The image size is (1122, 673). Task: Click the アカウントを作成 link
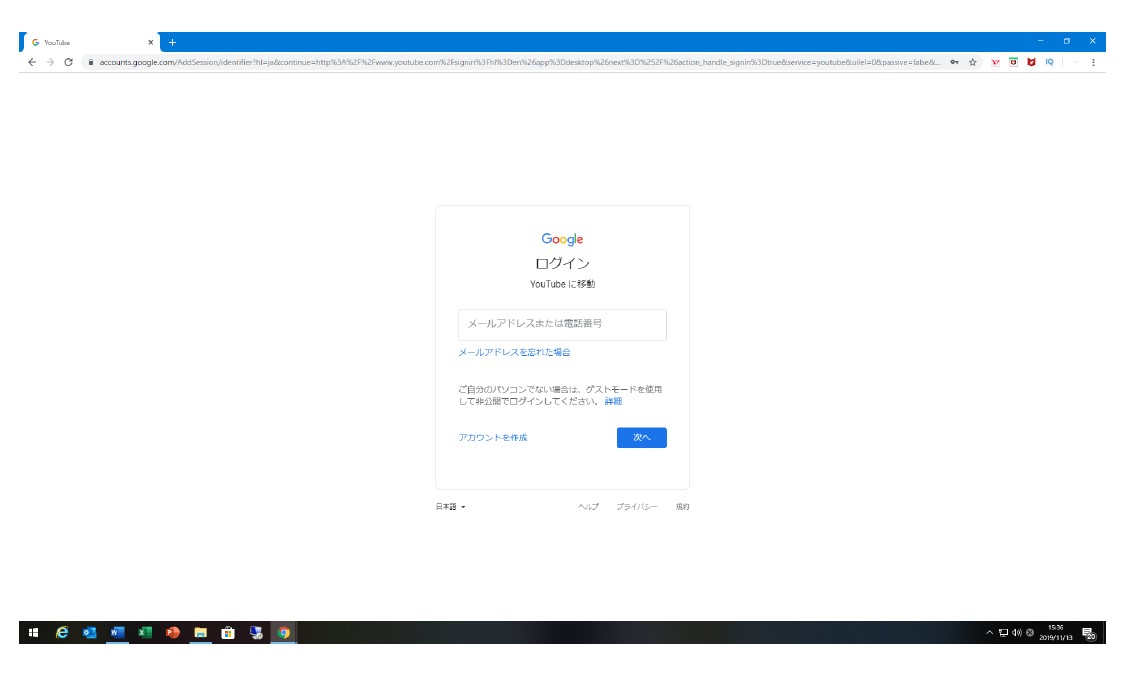[x=492, y=438]
